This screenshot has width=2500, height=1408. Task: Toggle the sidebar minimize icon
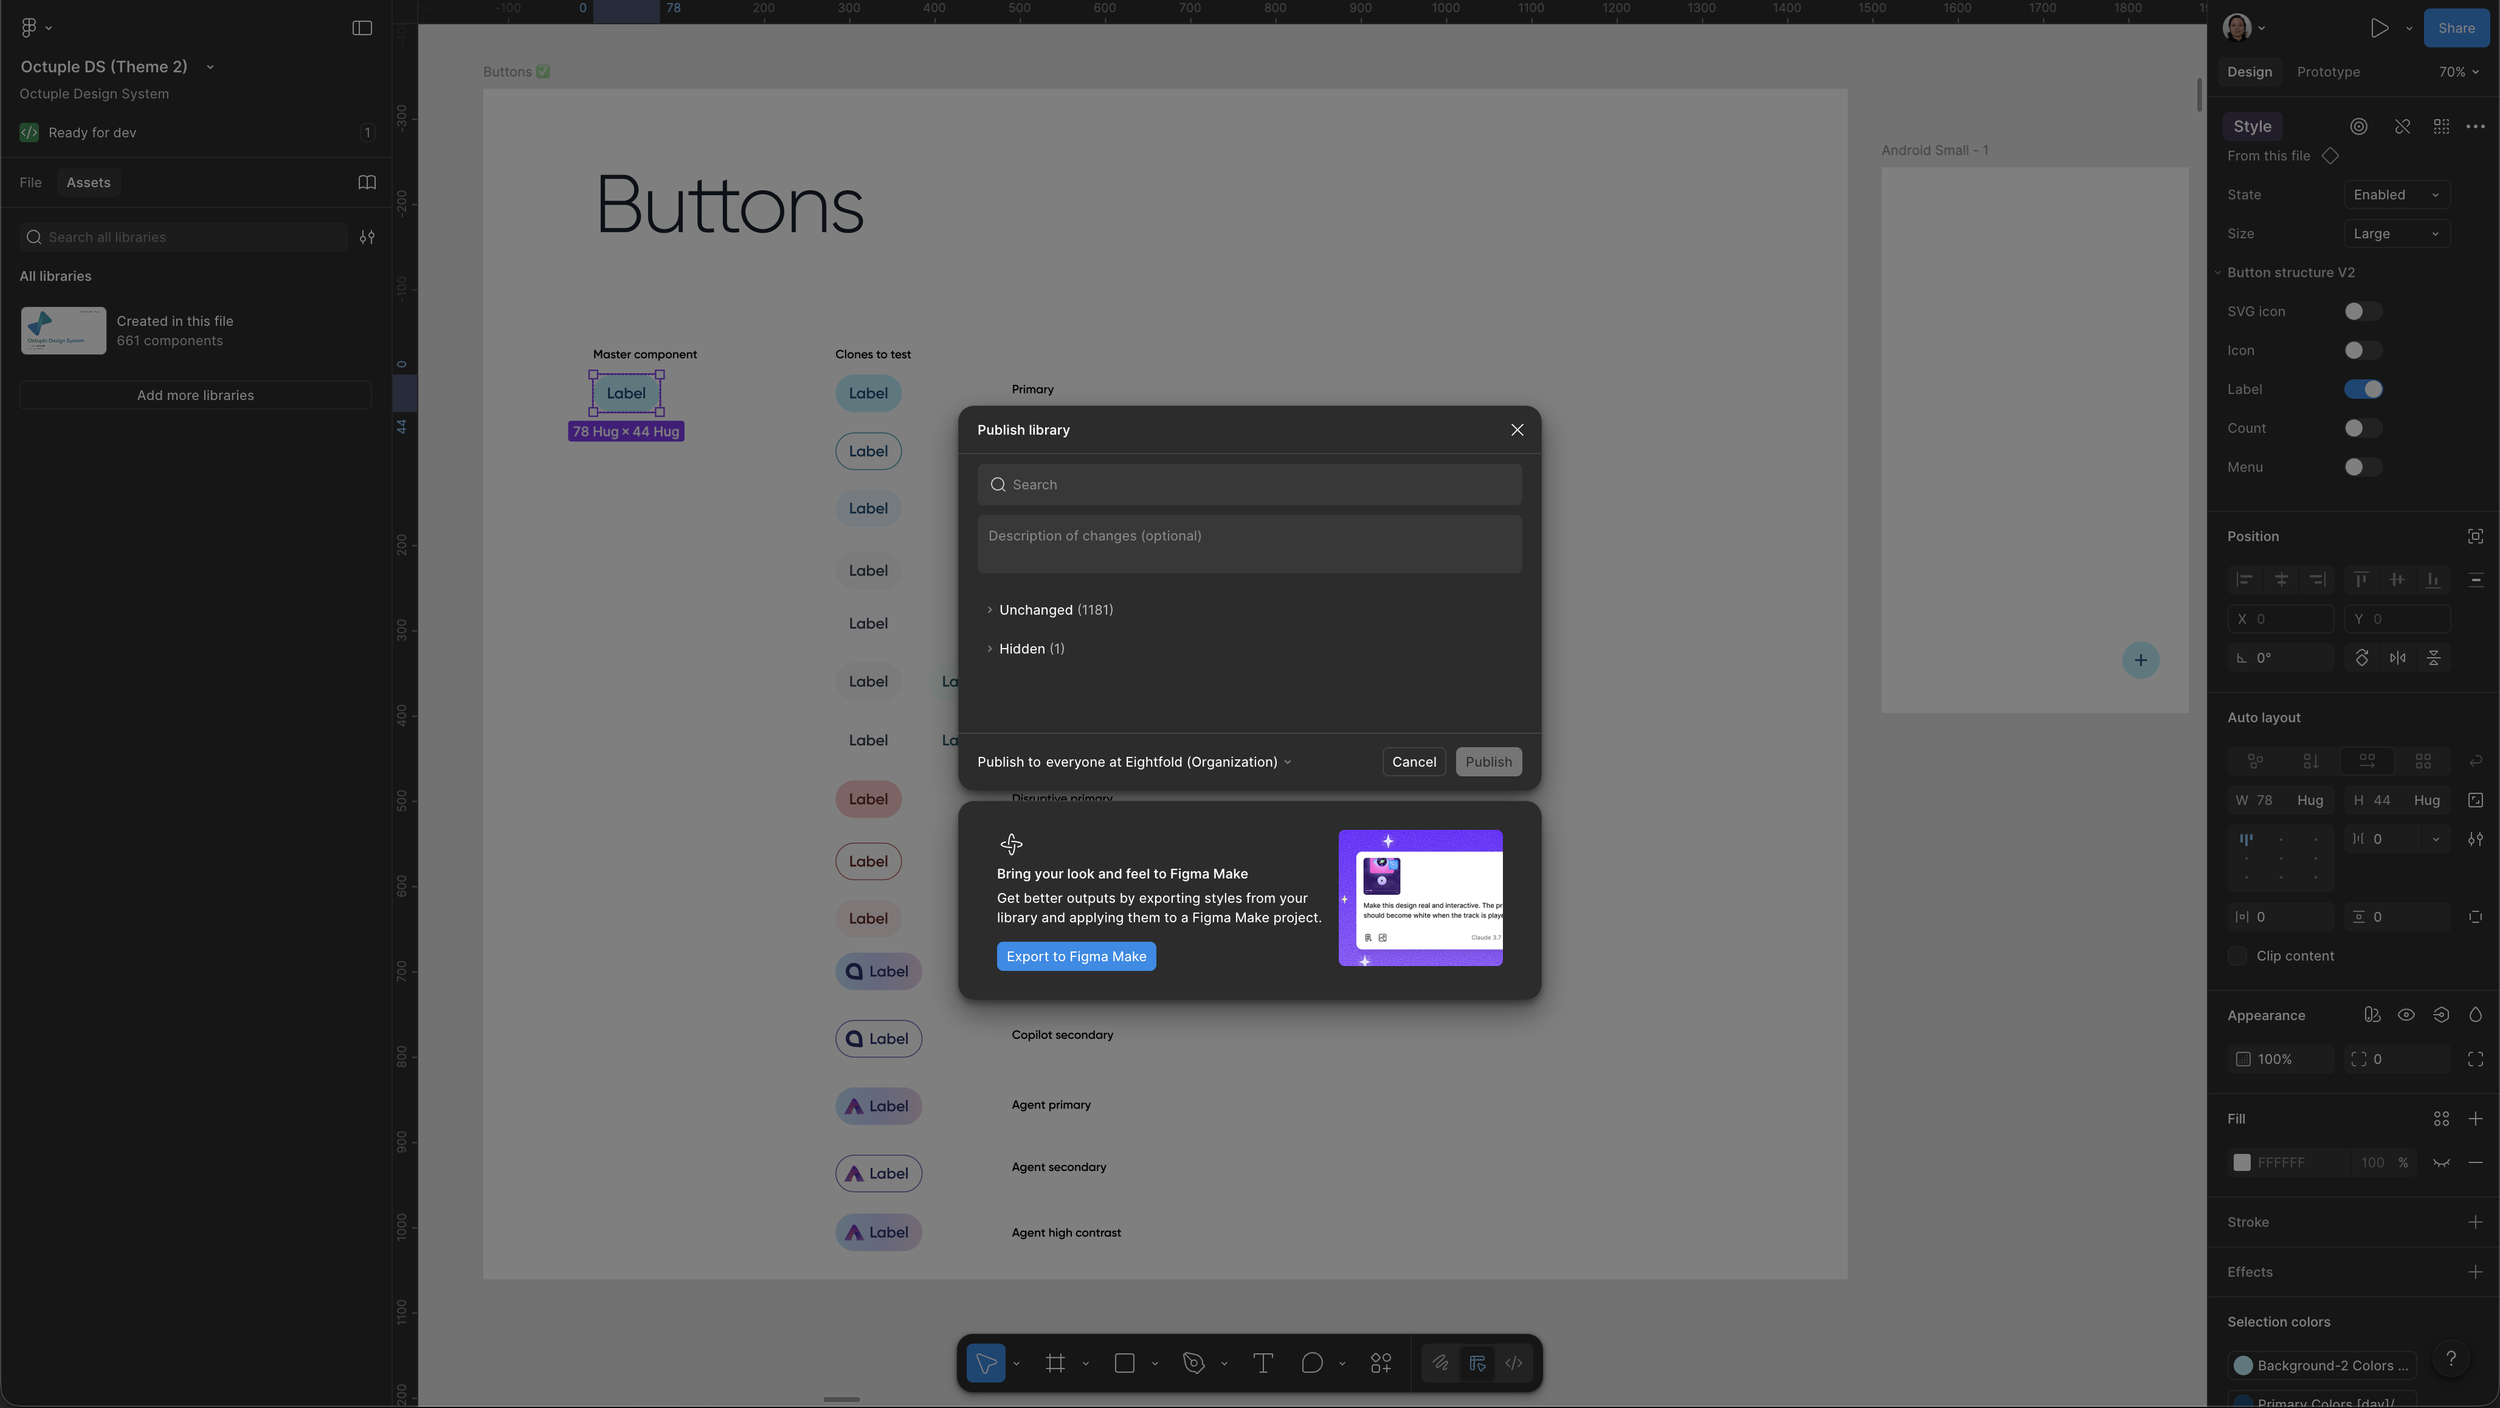(x=362, y=28)
